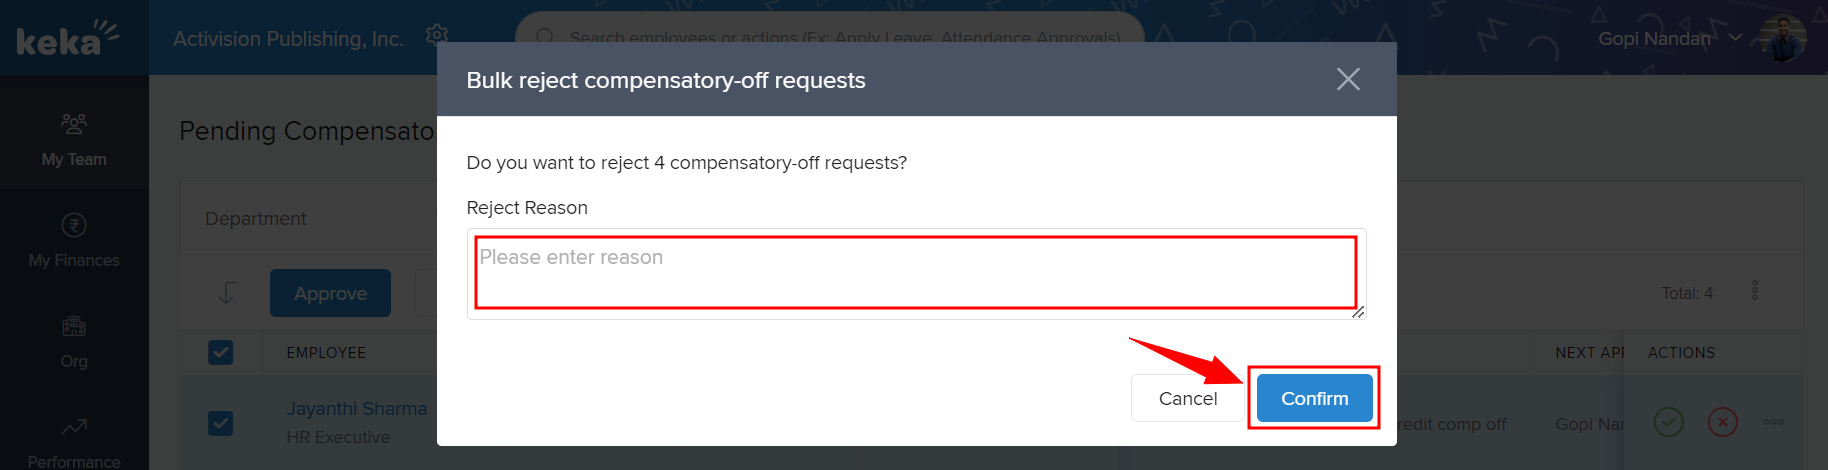Open table options vertical dots menu
The image size is (1828, 470).
[x=1755, y=291]
